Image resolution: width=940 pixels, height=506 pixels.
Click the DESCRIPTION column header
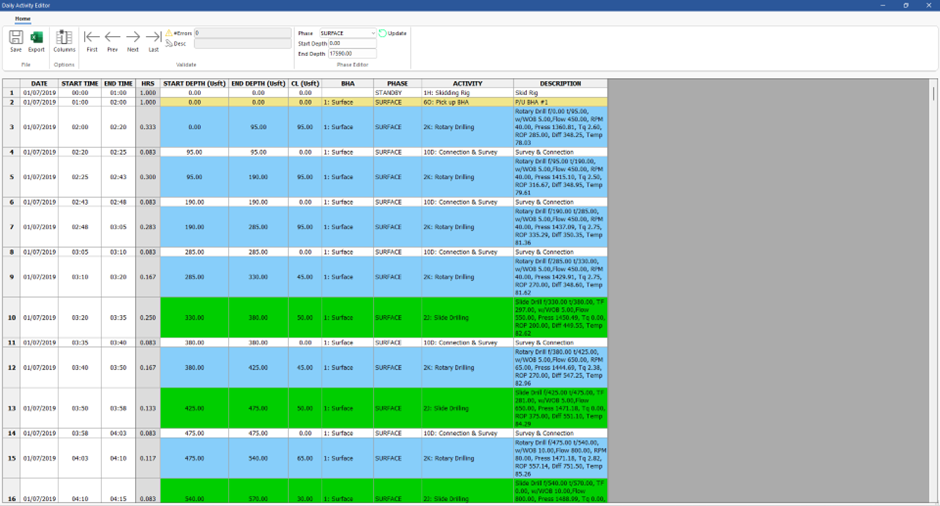(x=560, y=84)
